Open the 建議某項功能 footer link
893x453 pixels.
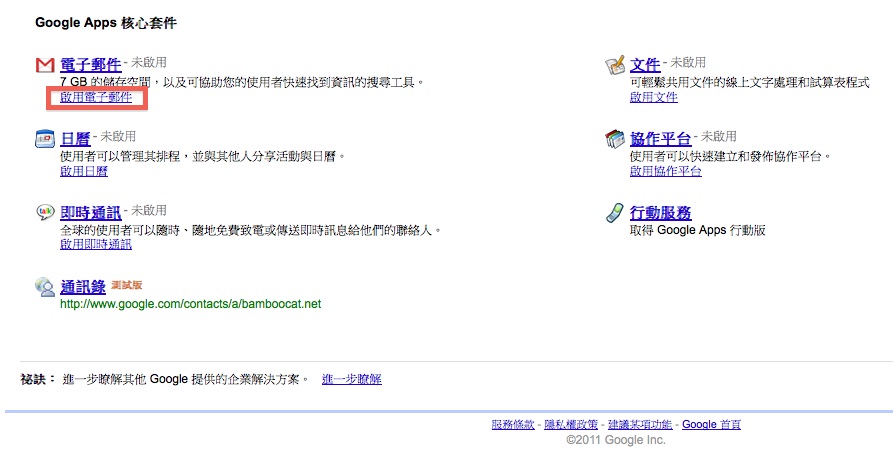(640, 424)
